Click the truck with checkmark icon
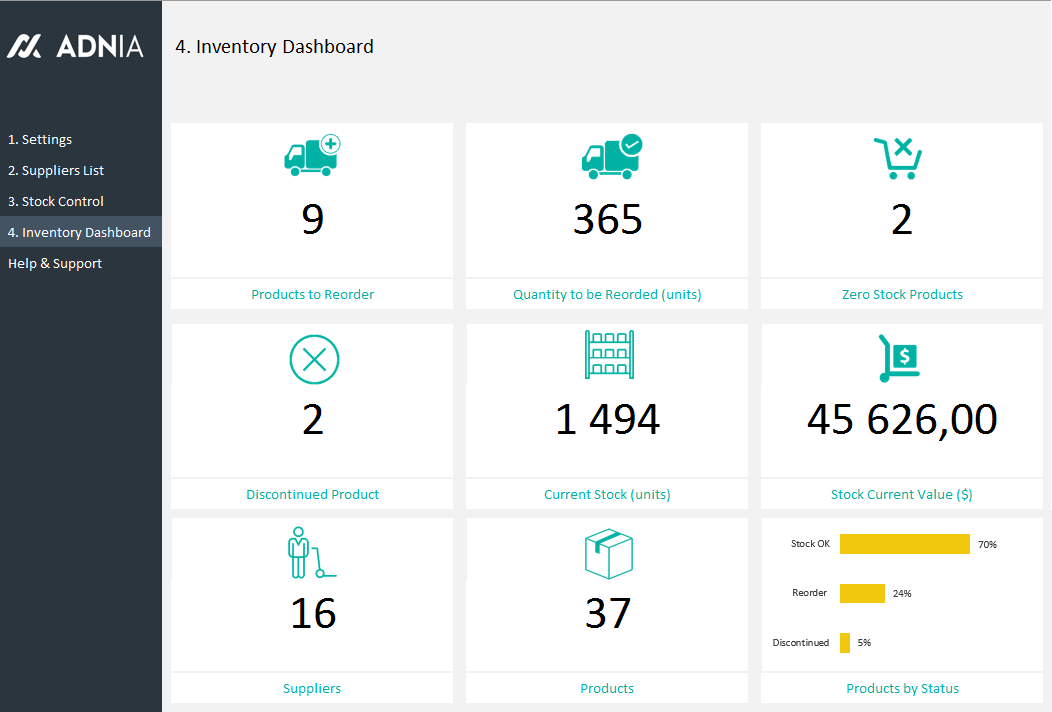 tap(610, 157)
